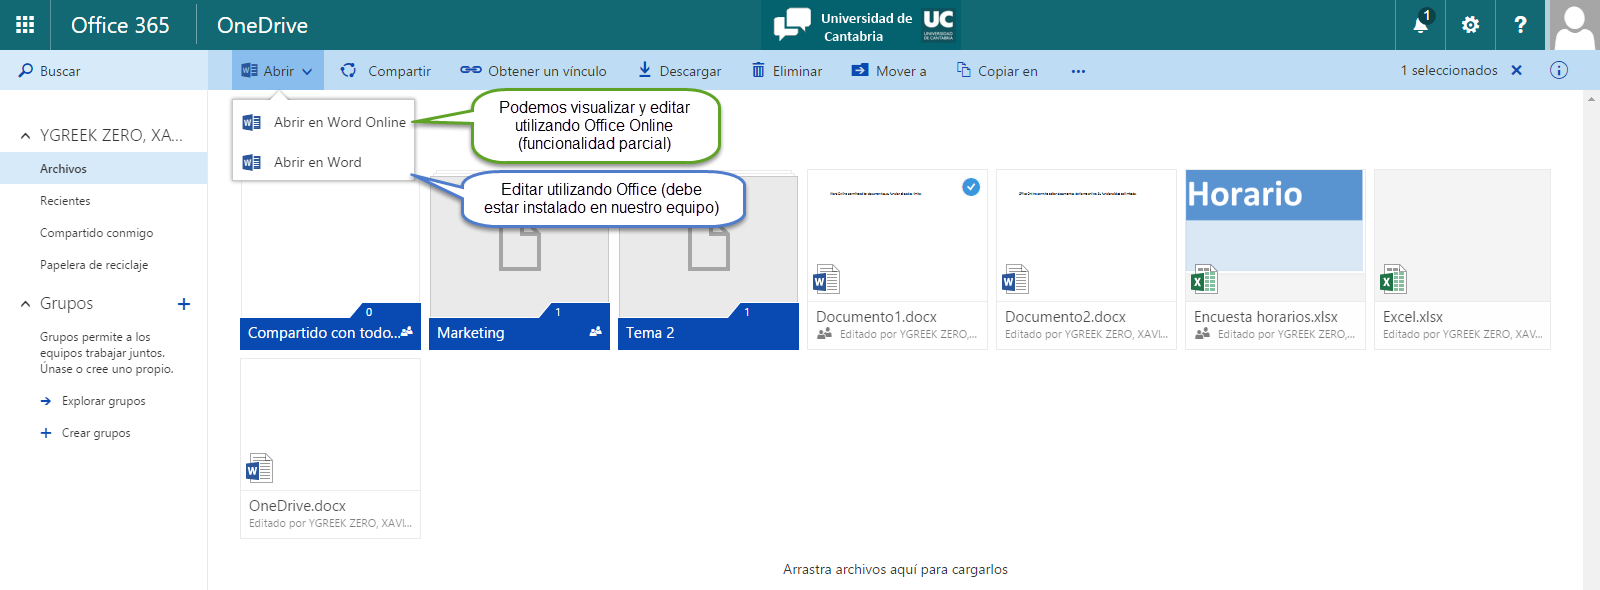Click into the Buscar search field

[x=104, y=71]
